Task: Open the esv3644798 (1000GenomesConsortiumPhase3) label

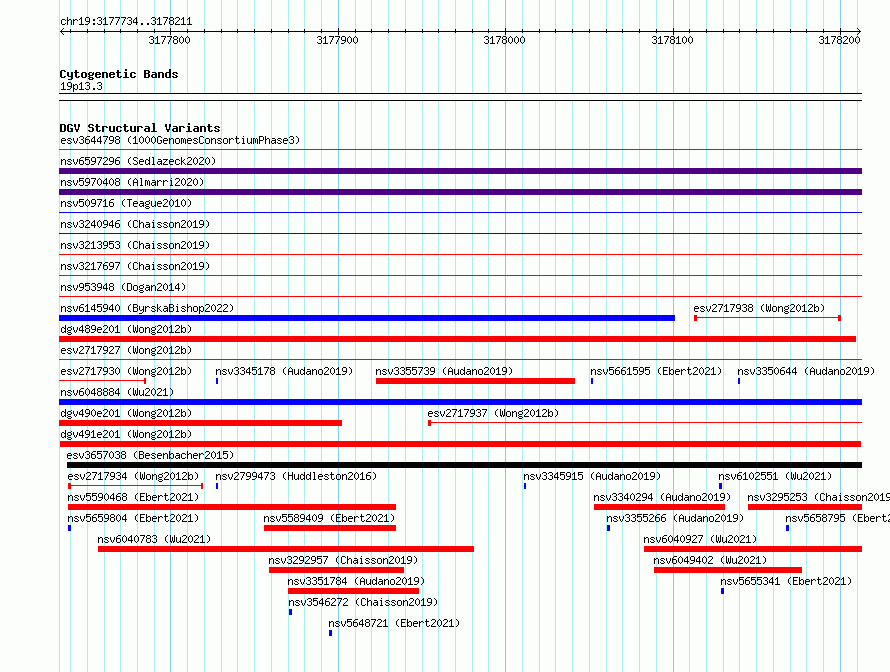Action: click(x=179, y=140)
